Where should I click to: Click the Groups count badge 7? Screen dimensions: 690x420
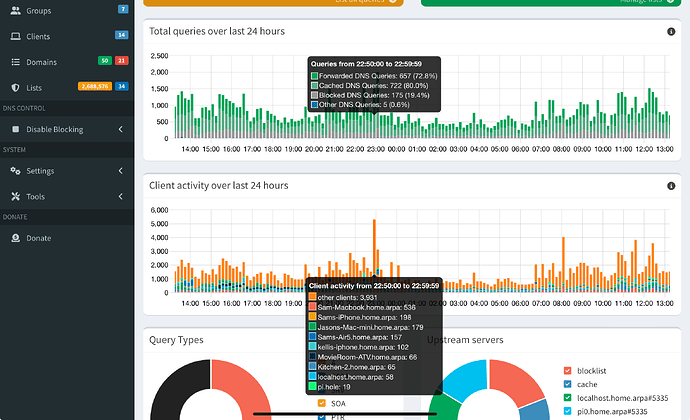[x=123, y=9]
